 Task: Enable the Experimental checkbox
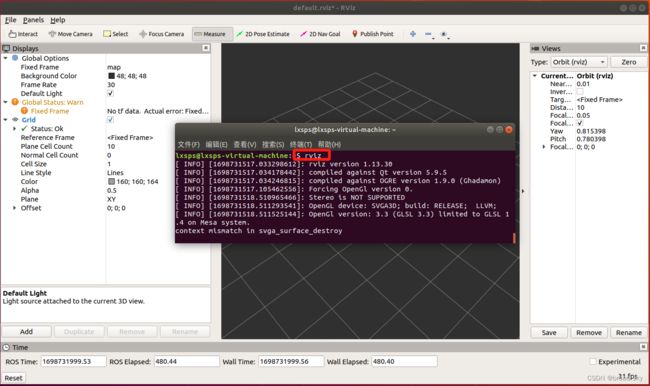[593, 362]
